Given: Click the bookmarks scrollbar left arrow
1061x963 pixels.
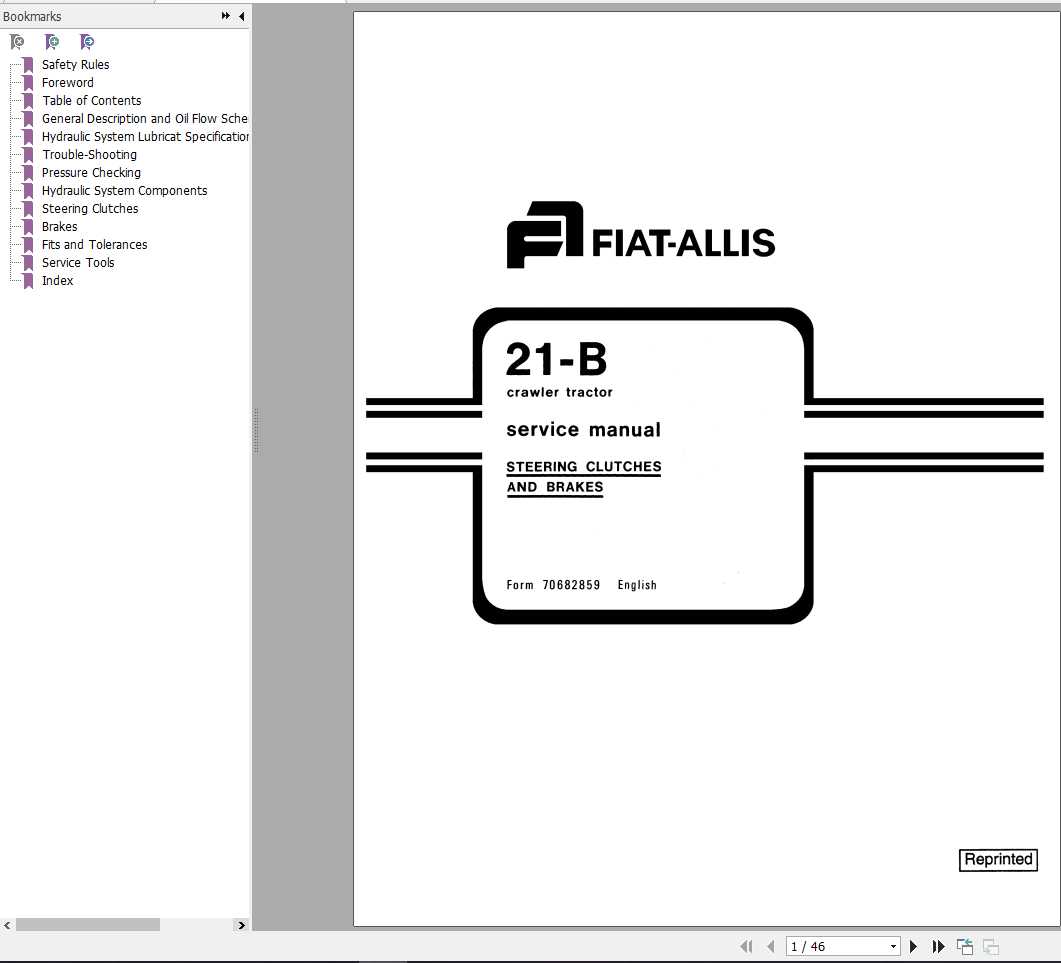Looking at the screenshot, I should [7, 925].
